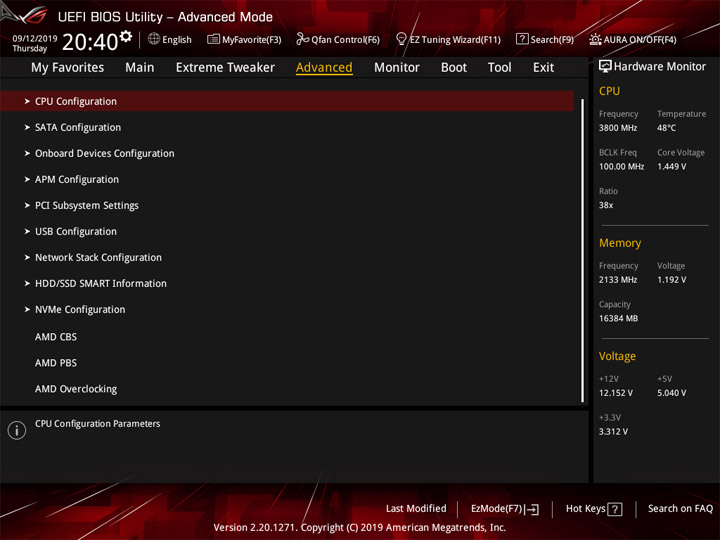Open Qfan Control(F6) label
Image resolution: width=720 pixels, height=540 pixels.
pos(345,39)
